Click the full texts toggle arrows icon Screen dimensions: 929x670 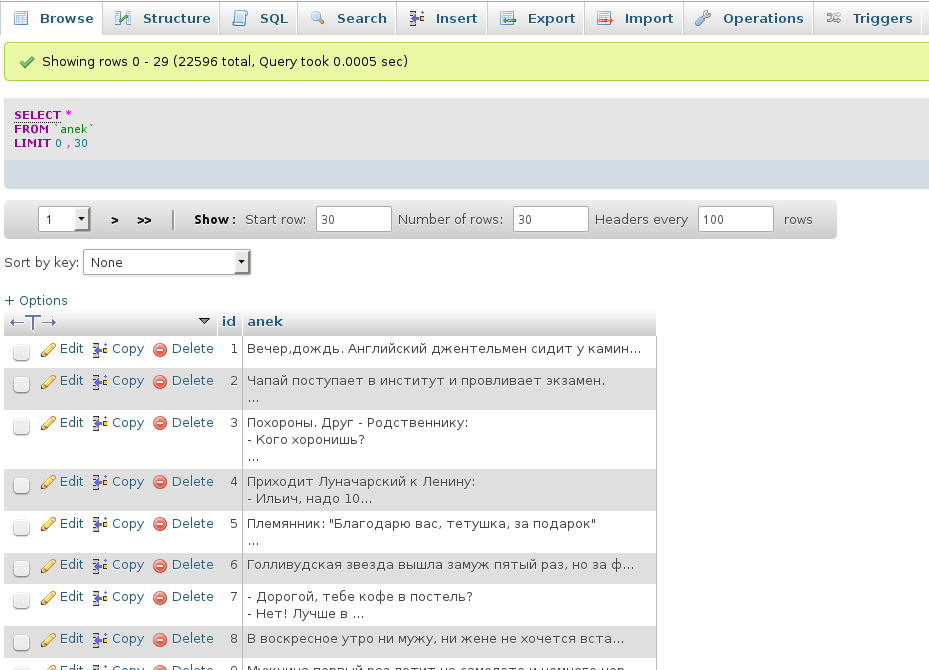(33, 322)
